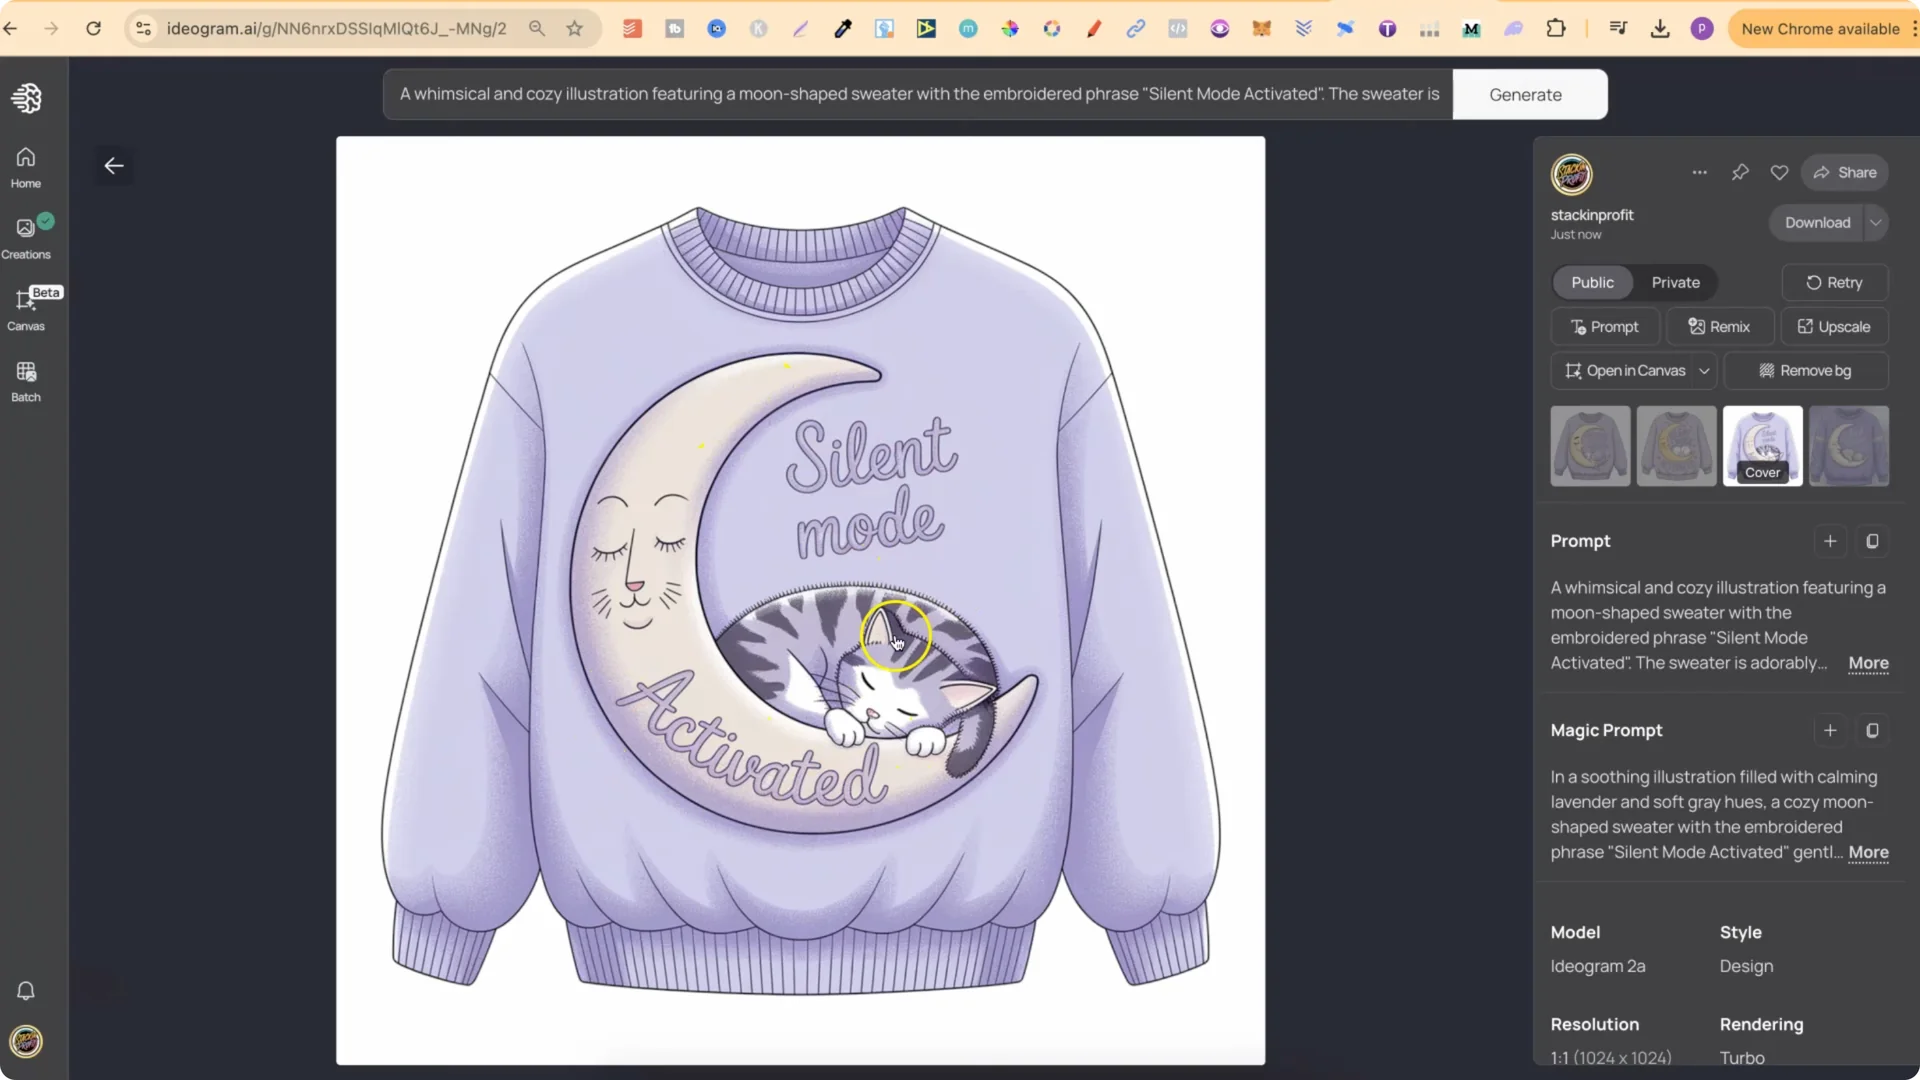Keep image visibility set to Public
1920x1080 pixels.
pos(1592,283)
